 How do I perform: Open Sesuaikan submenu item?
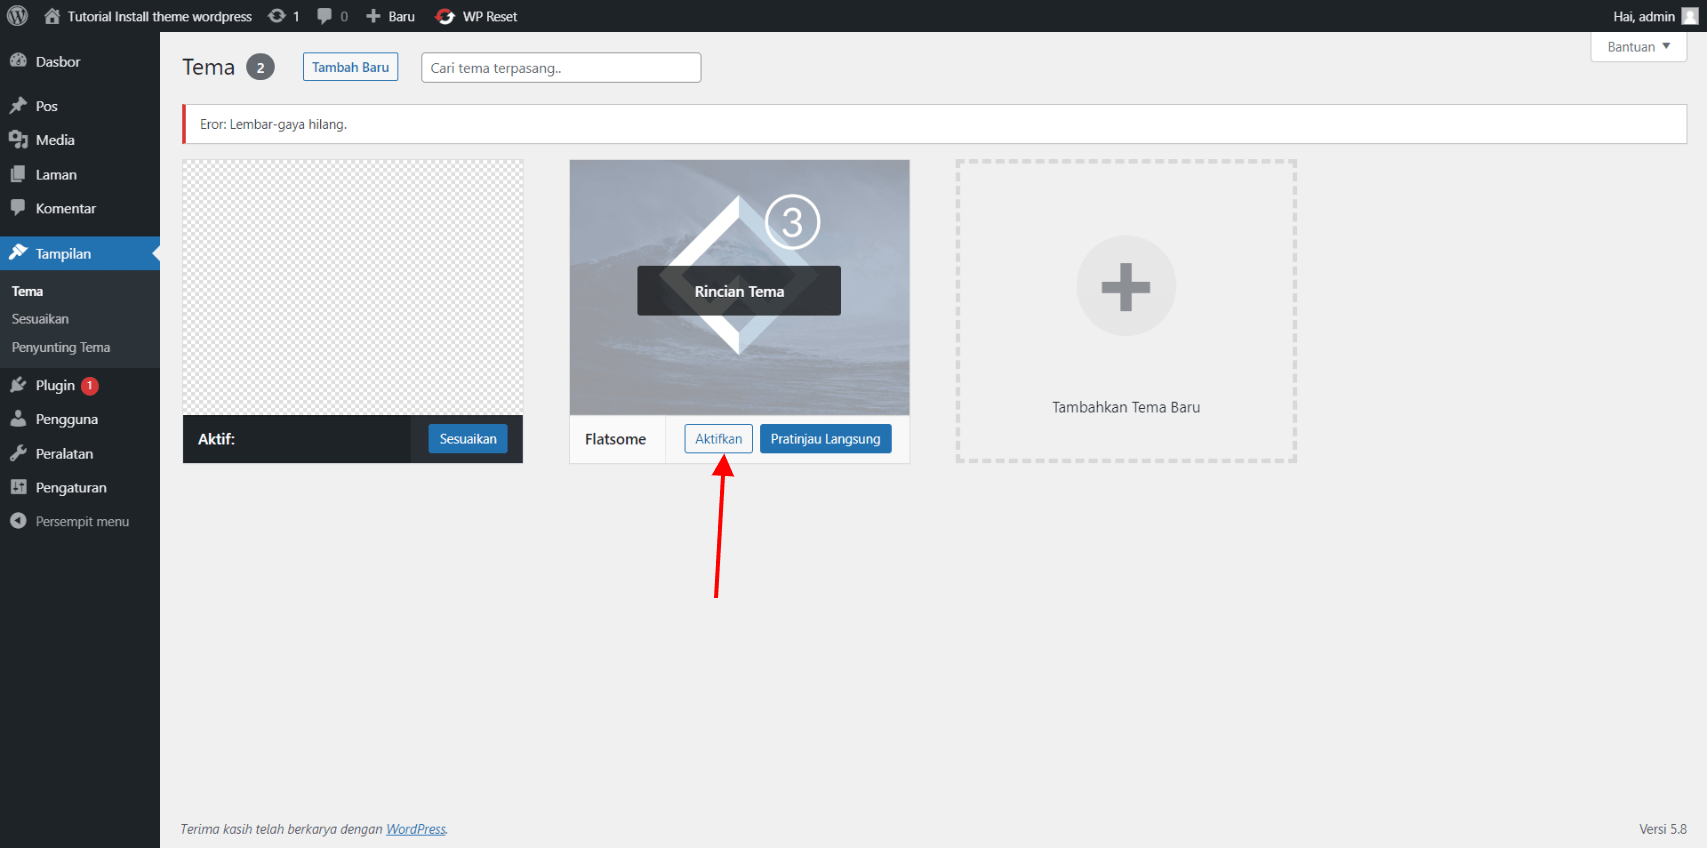click(40, 319)
